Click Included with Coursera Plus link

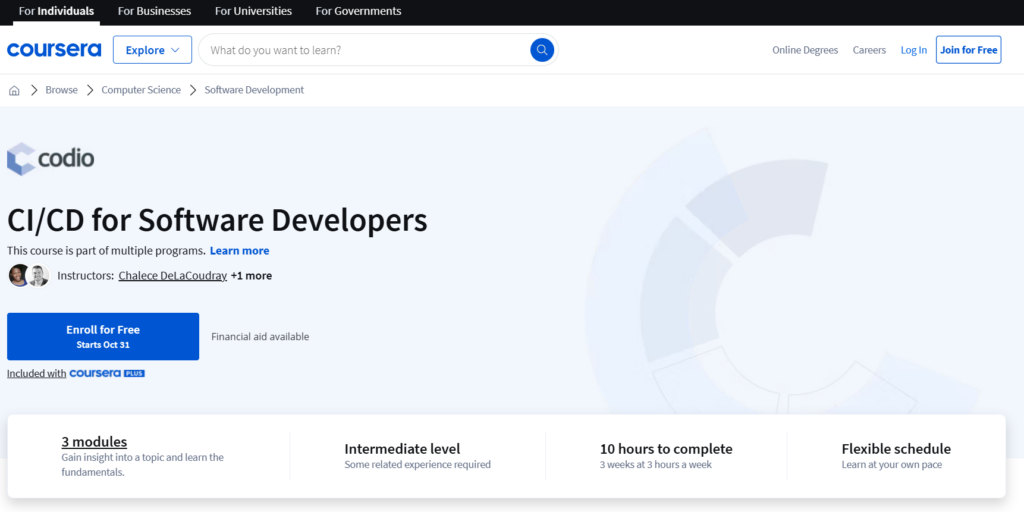click(76, 374)
